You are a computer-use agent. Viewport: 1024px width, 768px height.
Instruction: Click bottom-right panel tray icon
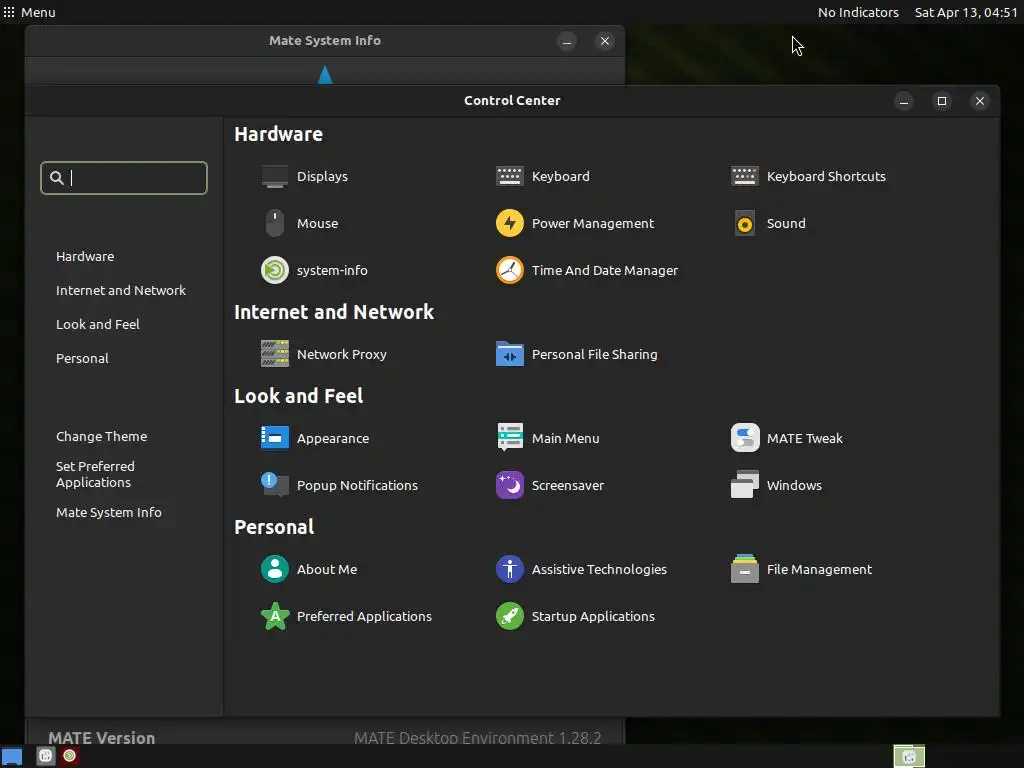tap(909, 756)
